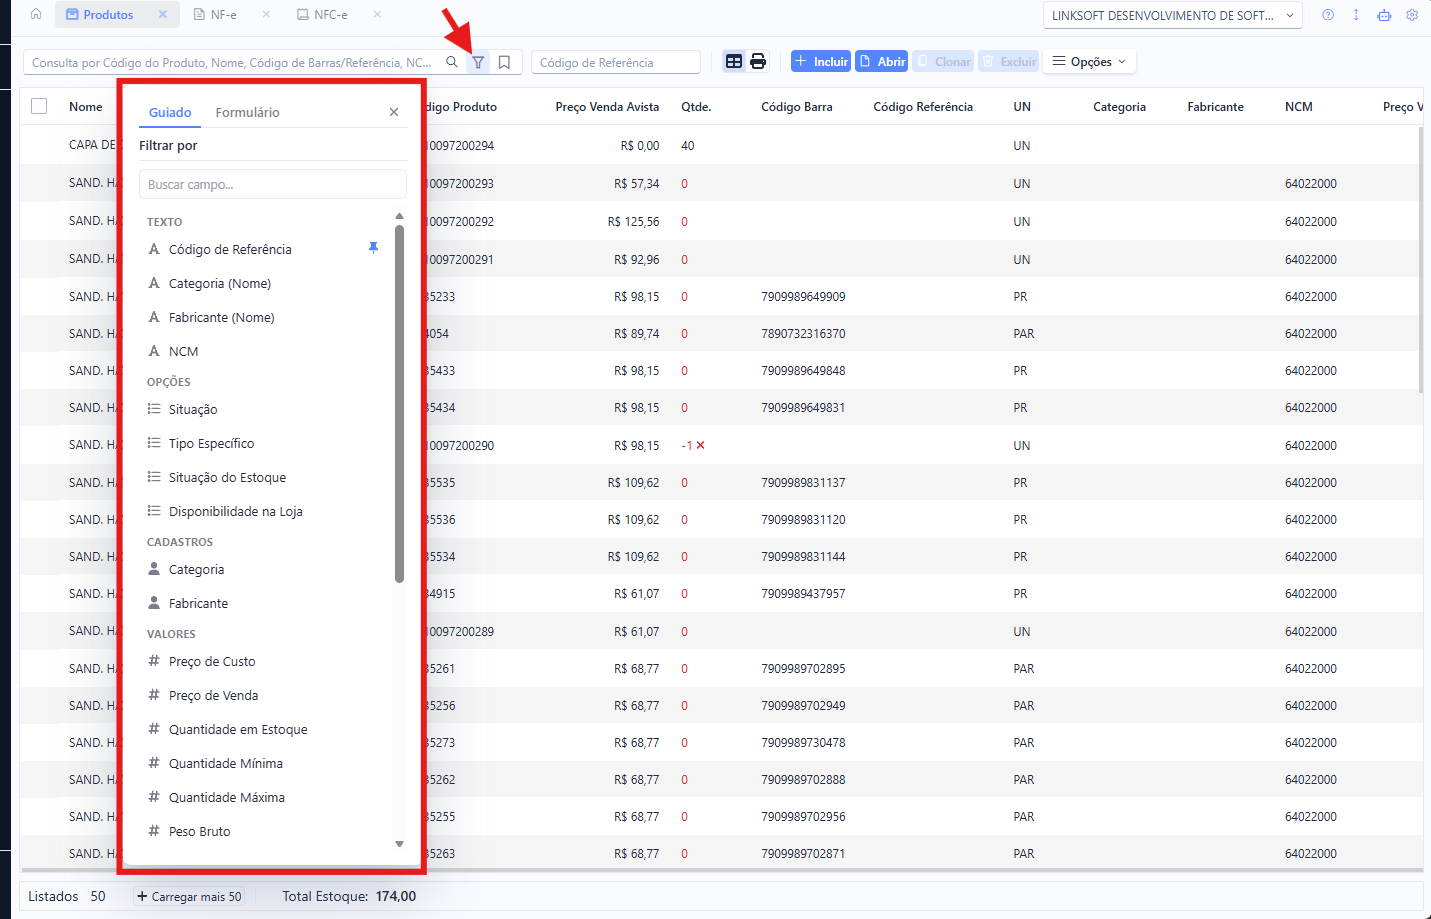1431x919 pixels.
Task: Close the NFC-e tab
Action: [x=377, y=14]
